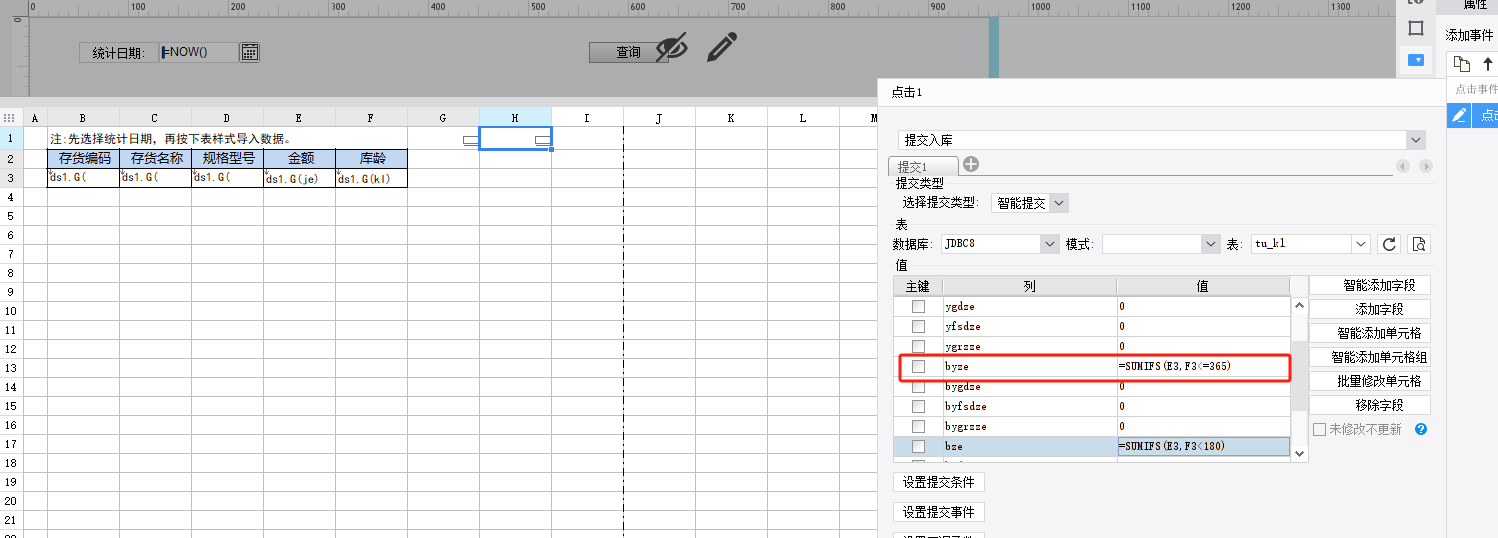Open the 属性 properties tab

tap(1474, 5)
